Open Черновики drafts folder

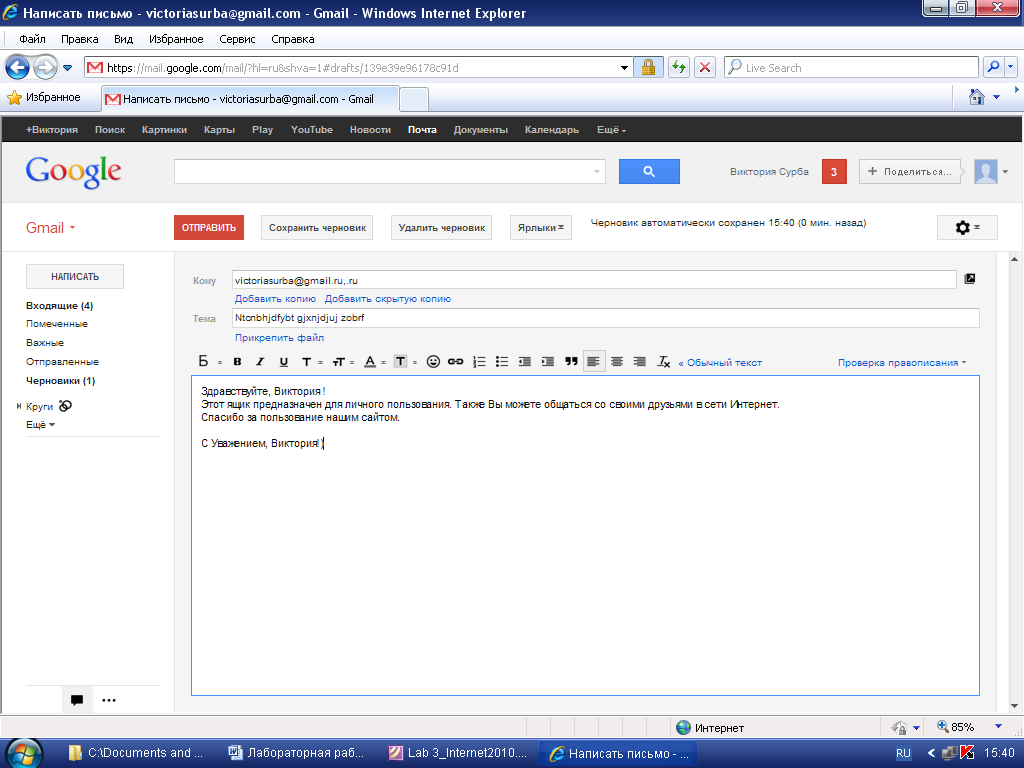[x=61, y=381]
